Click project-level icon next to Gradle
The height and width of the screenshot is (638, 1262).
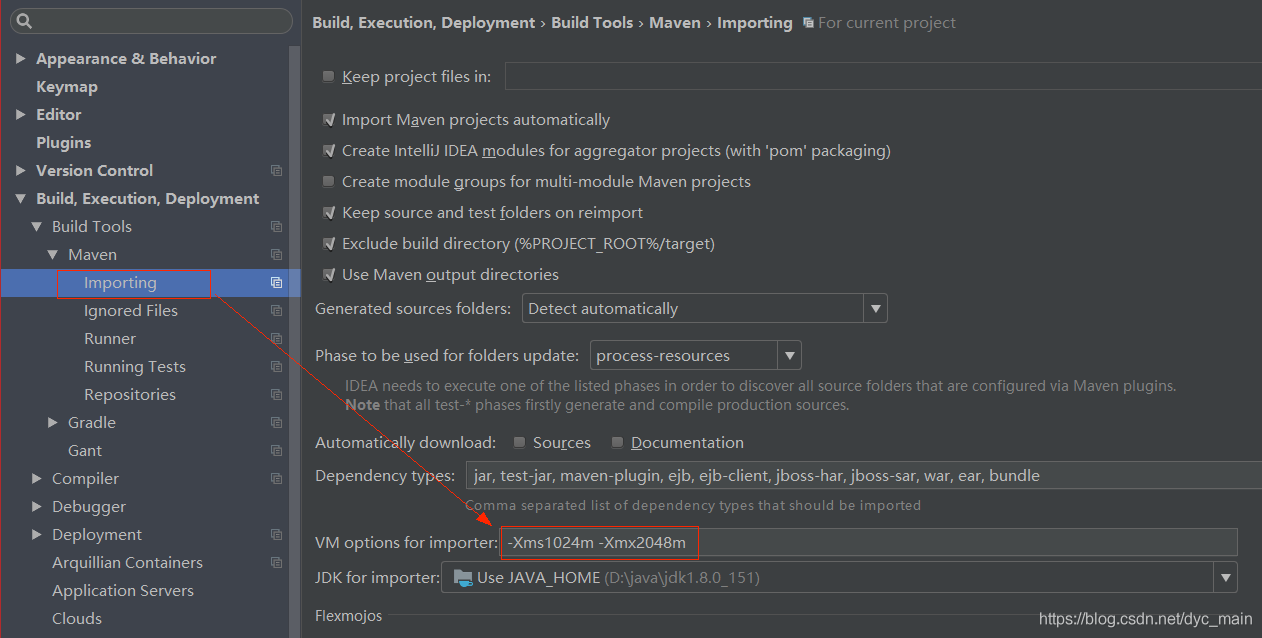click(x=276, y=423)
